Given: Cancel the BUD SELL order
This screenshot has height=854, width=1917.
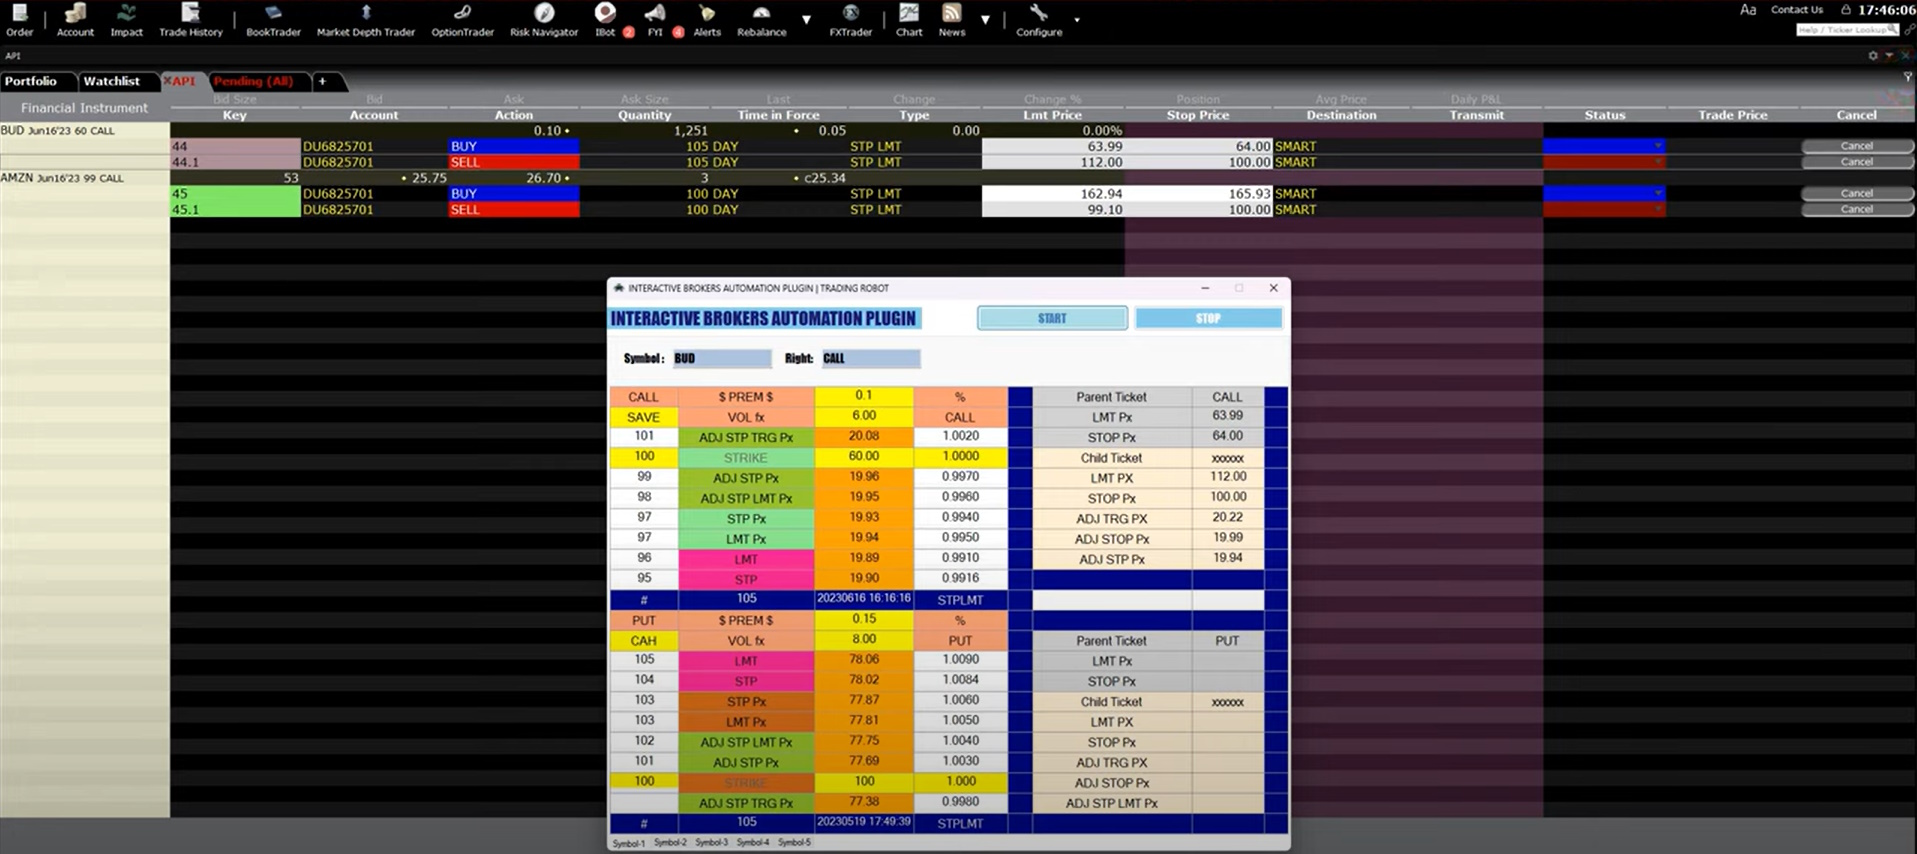Looking at the screenshot, I should 1857,162.
